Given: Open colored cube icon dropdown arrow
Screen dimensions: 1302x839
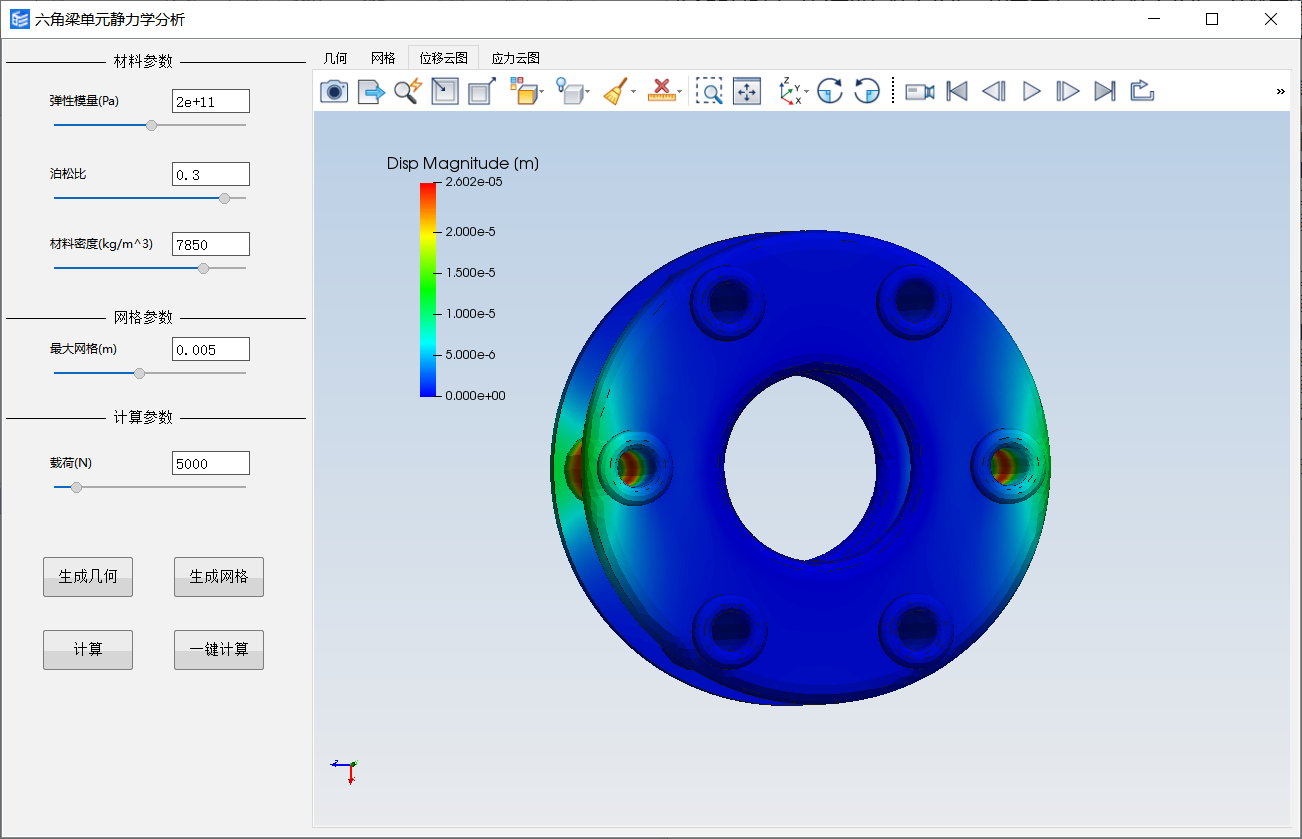Looking at the screenshot, I should click(x=541, y=93).
